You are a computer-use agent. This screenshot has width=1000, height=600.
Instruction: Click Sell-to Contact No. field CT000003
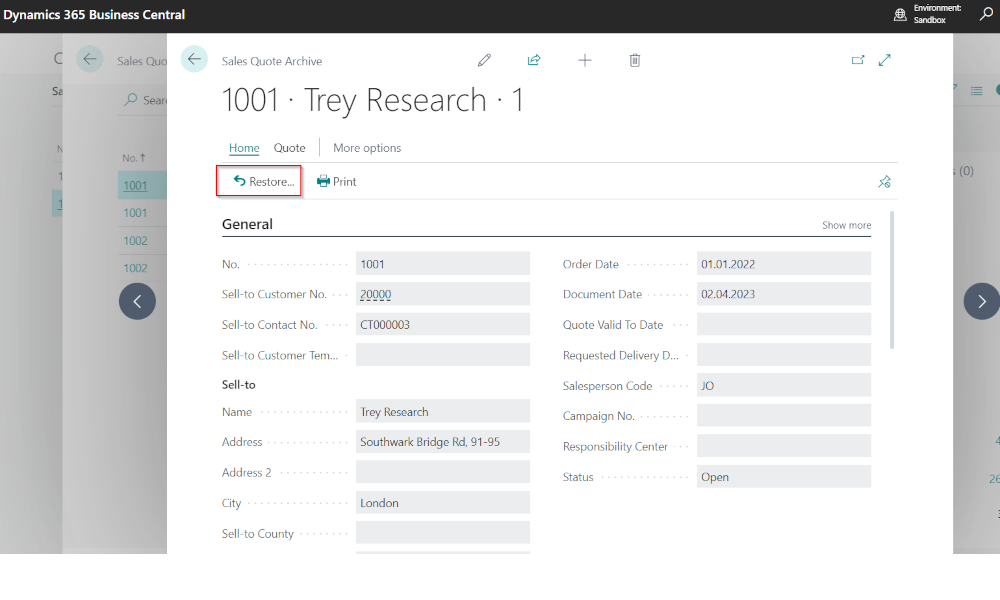pyautogui.click(x=443, y=324)
